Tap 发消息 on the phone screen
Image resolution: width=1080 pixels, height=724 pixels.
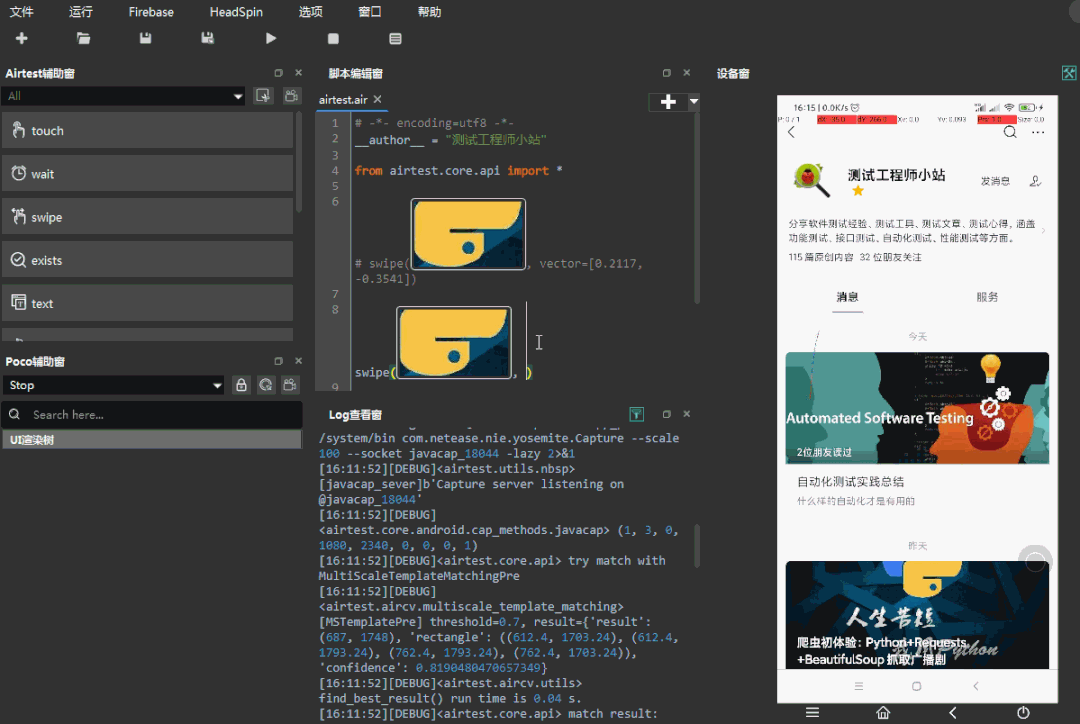click(995, 181)
